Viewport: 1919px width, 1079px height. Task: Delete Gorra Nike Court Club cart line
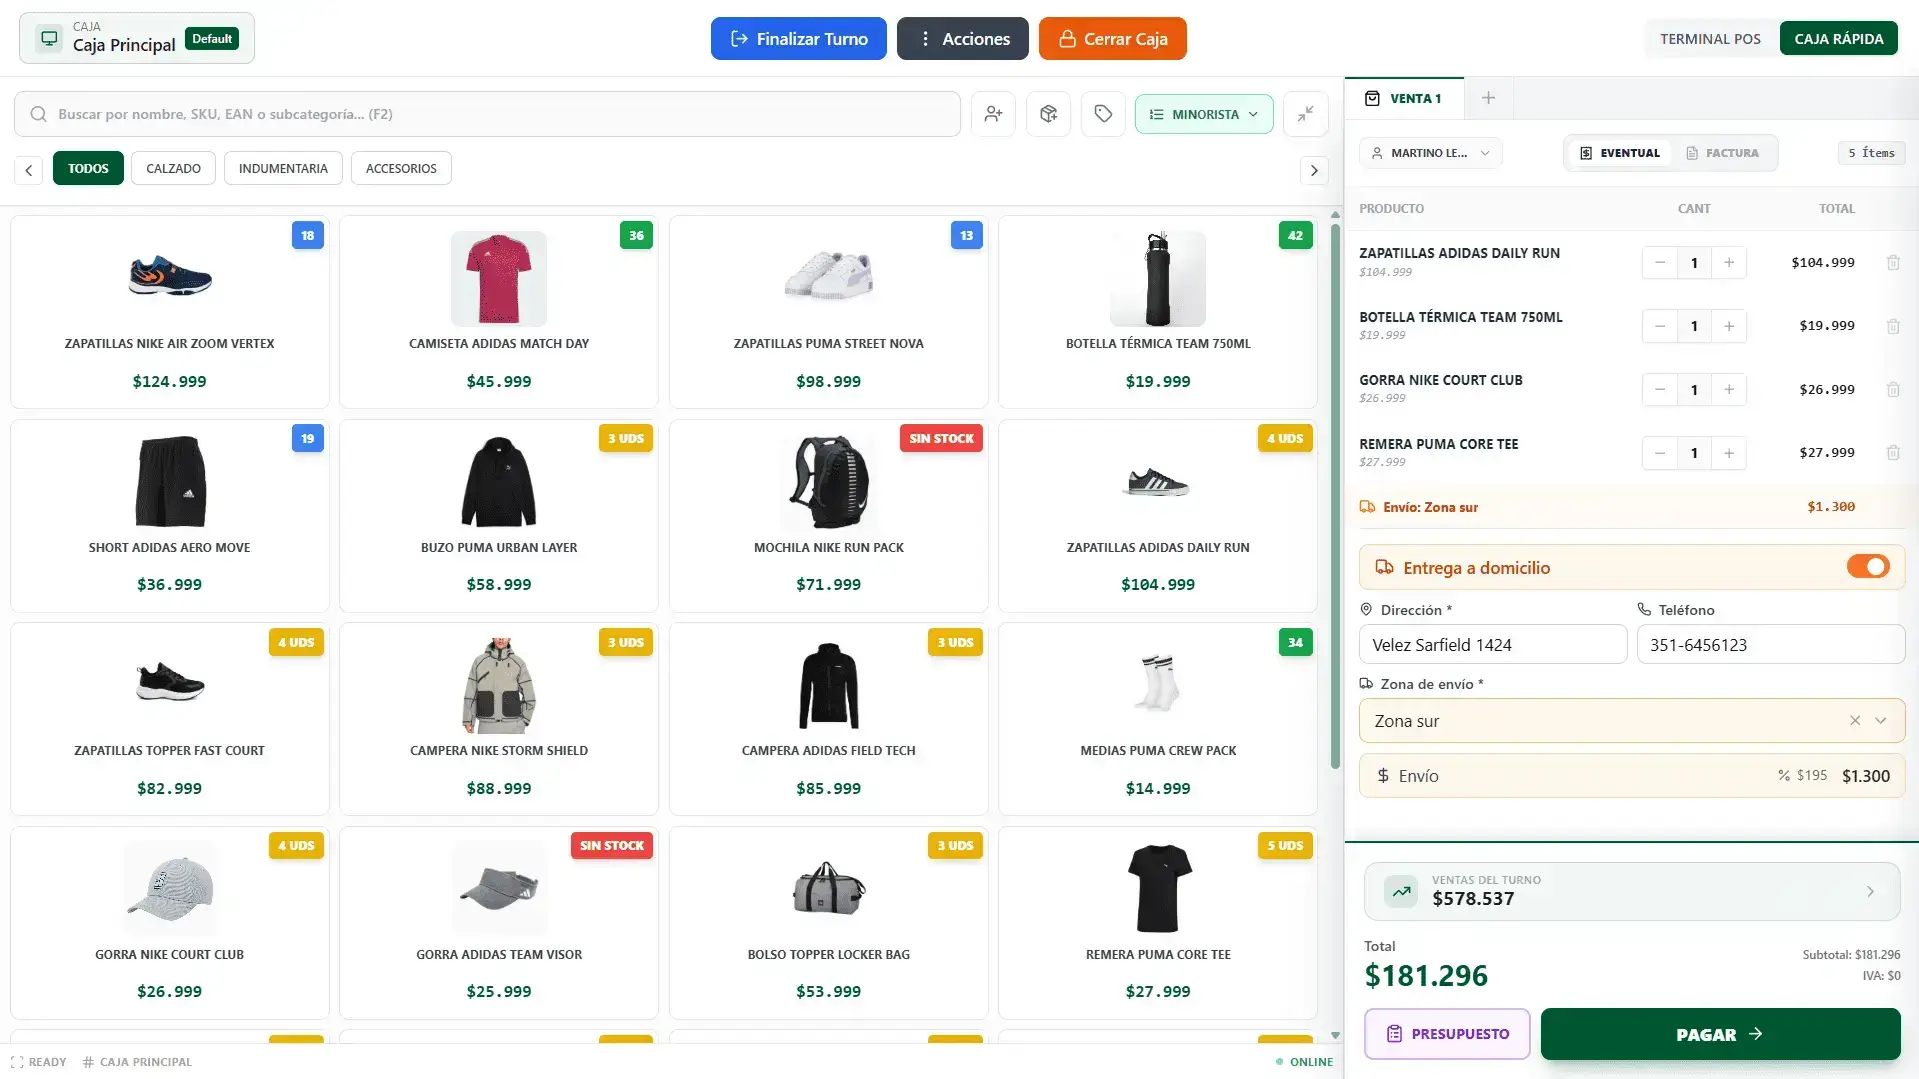(x=1893, y=389)
